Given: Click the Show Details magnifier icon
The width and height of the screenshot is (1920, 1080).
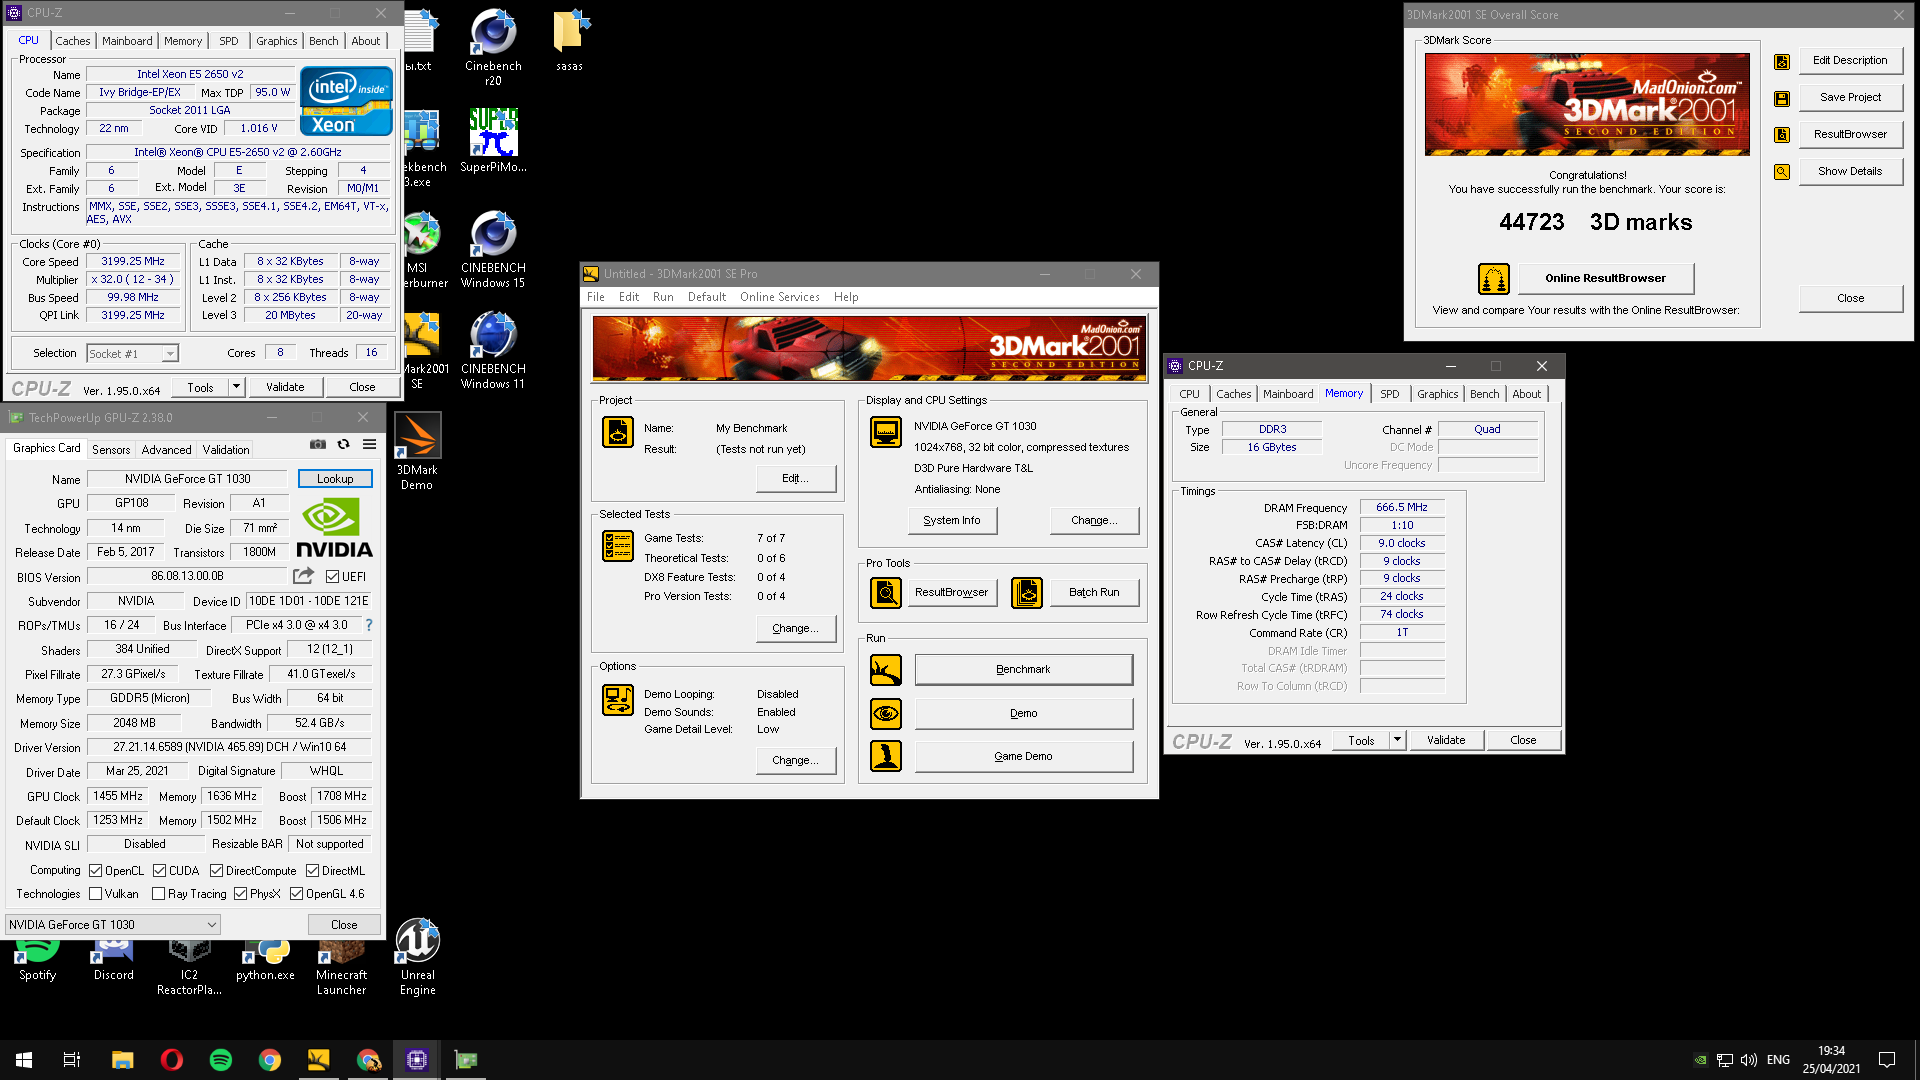Looking at the screenshot, I should coord(1782,172).
